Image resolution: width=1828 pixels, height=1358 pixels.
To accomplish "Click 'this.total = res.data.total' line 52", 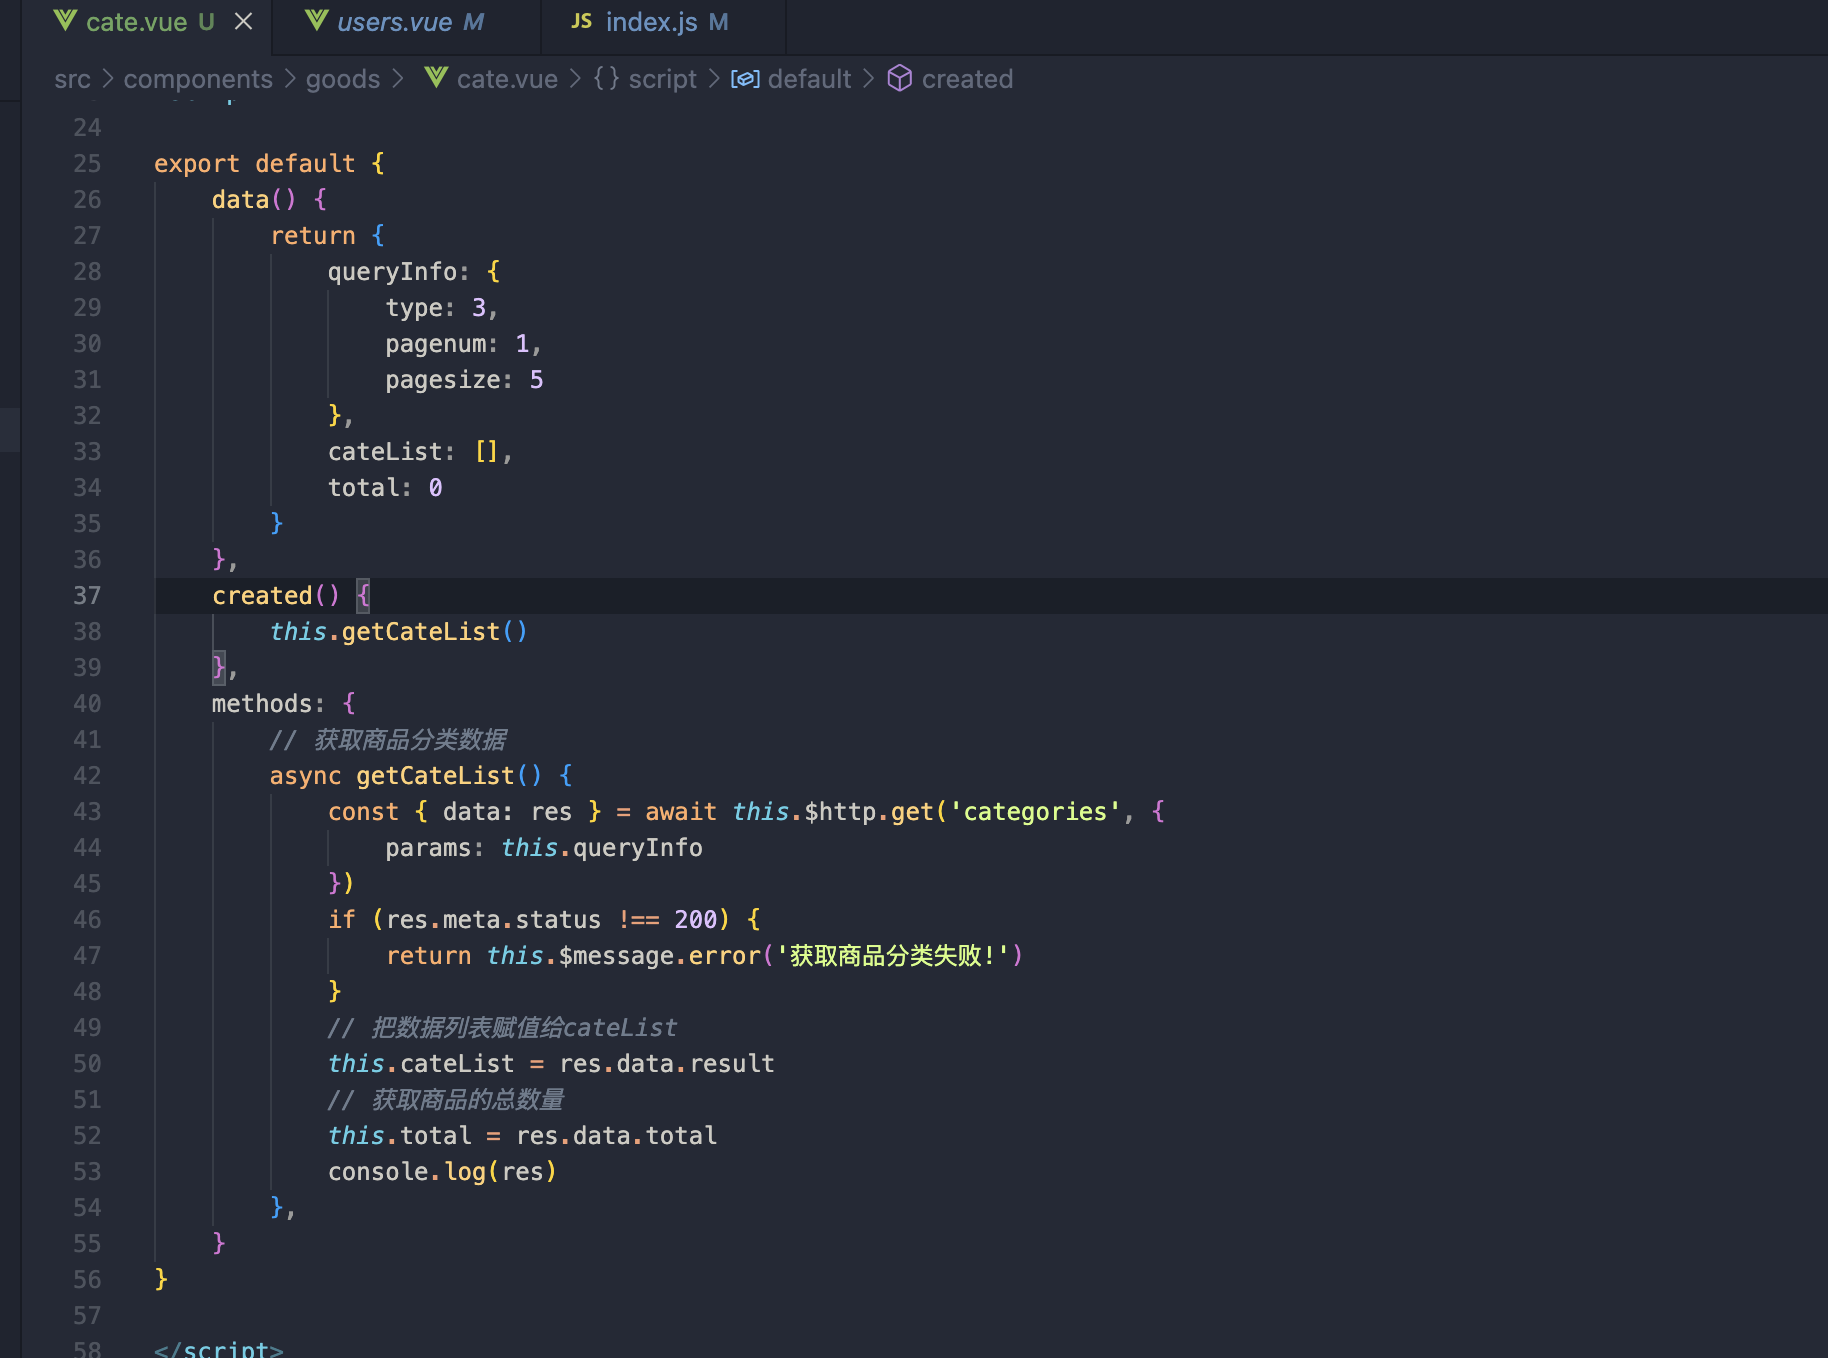I will 523,1136.
